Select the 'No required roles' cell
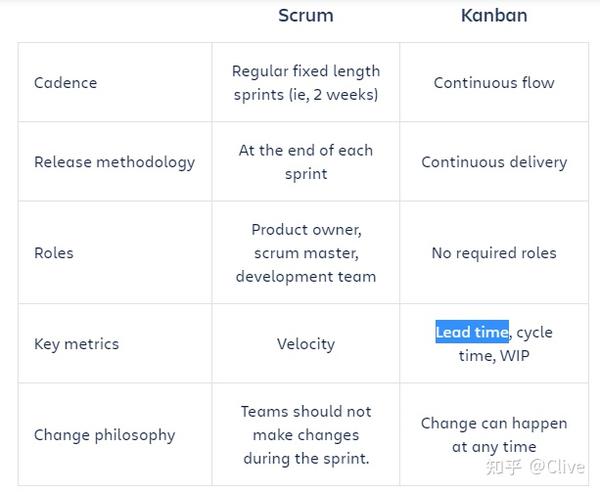The image size is (600, 492). 493,253
